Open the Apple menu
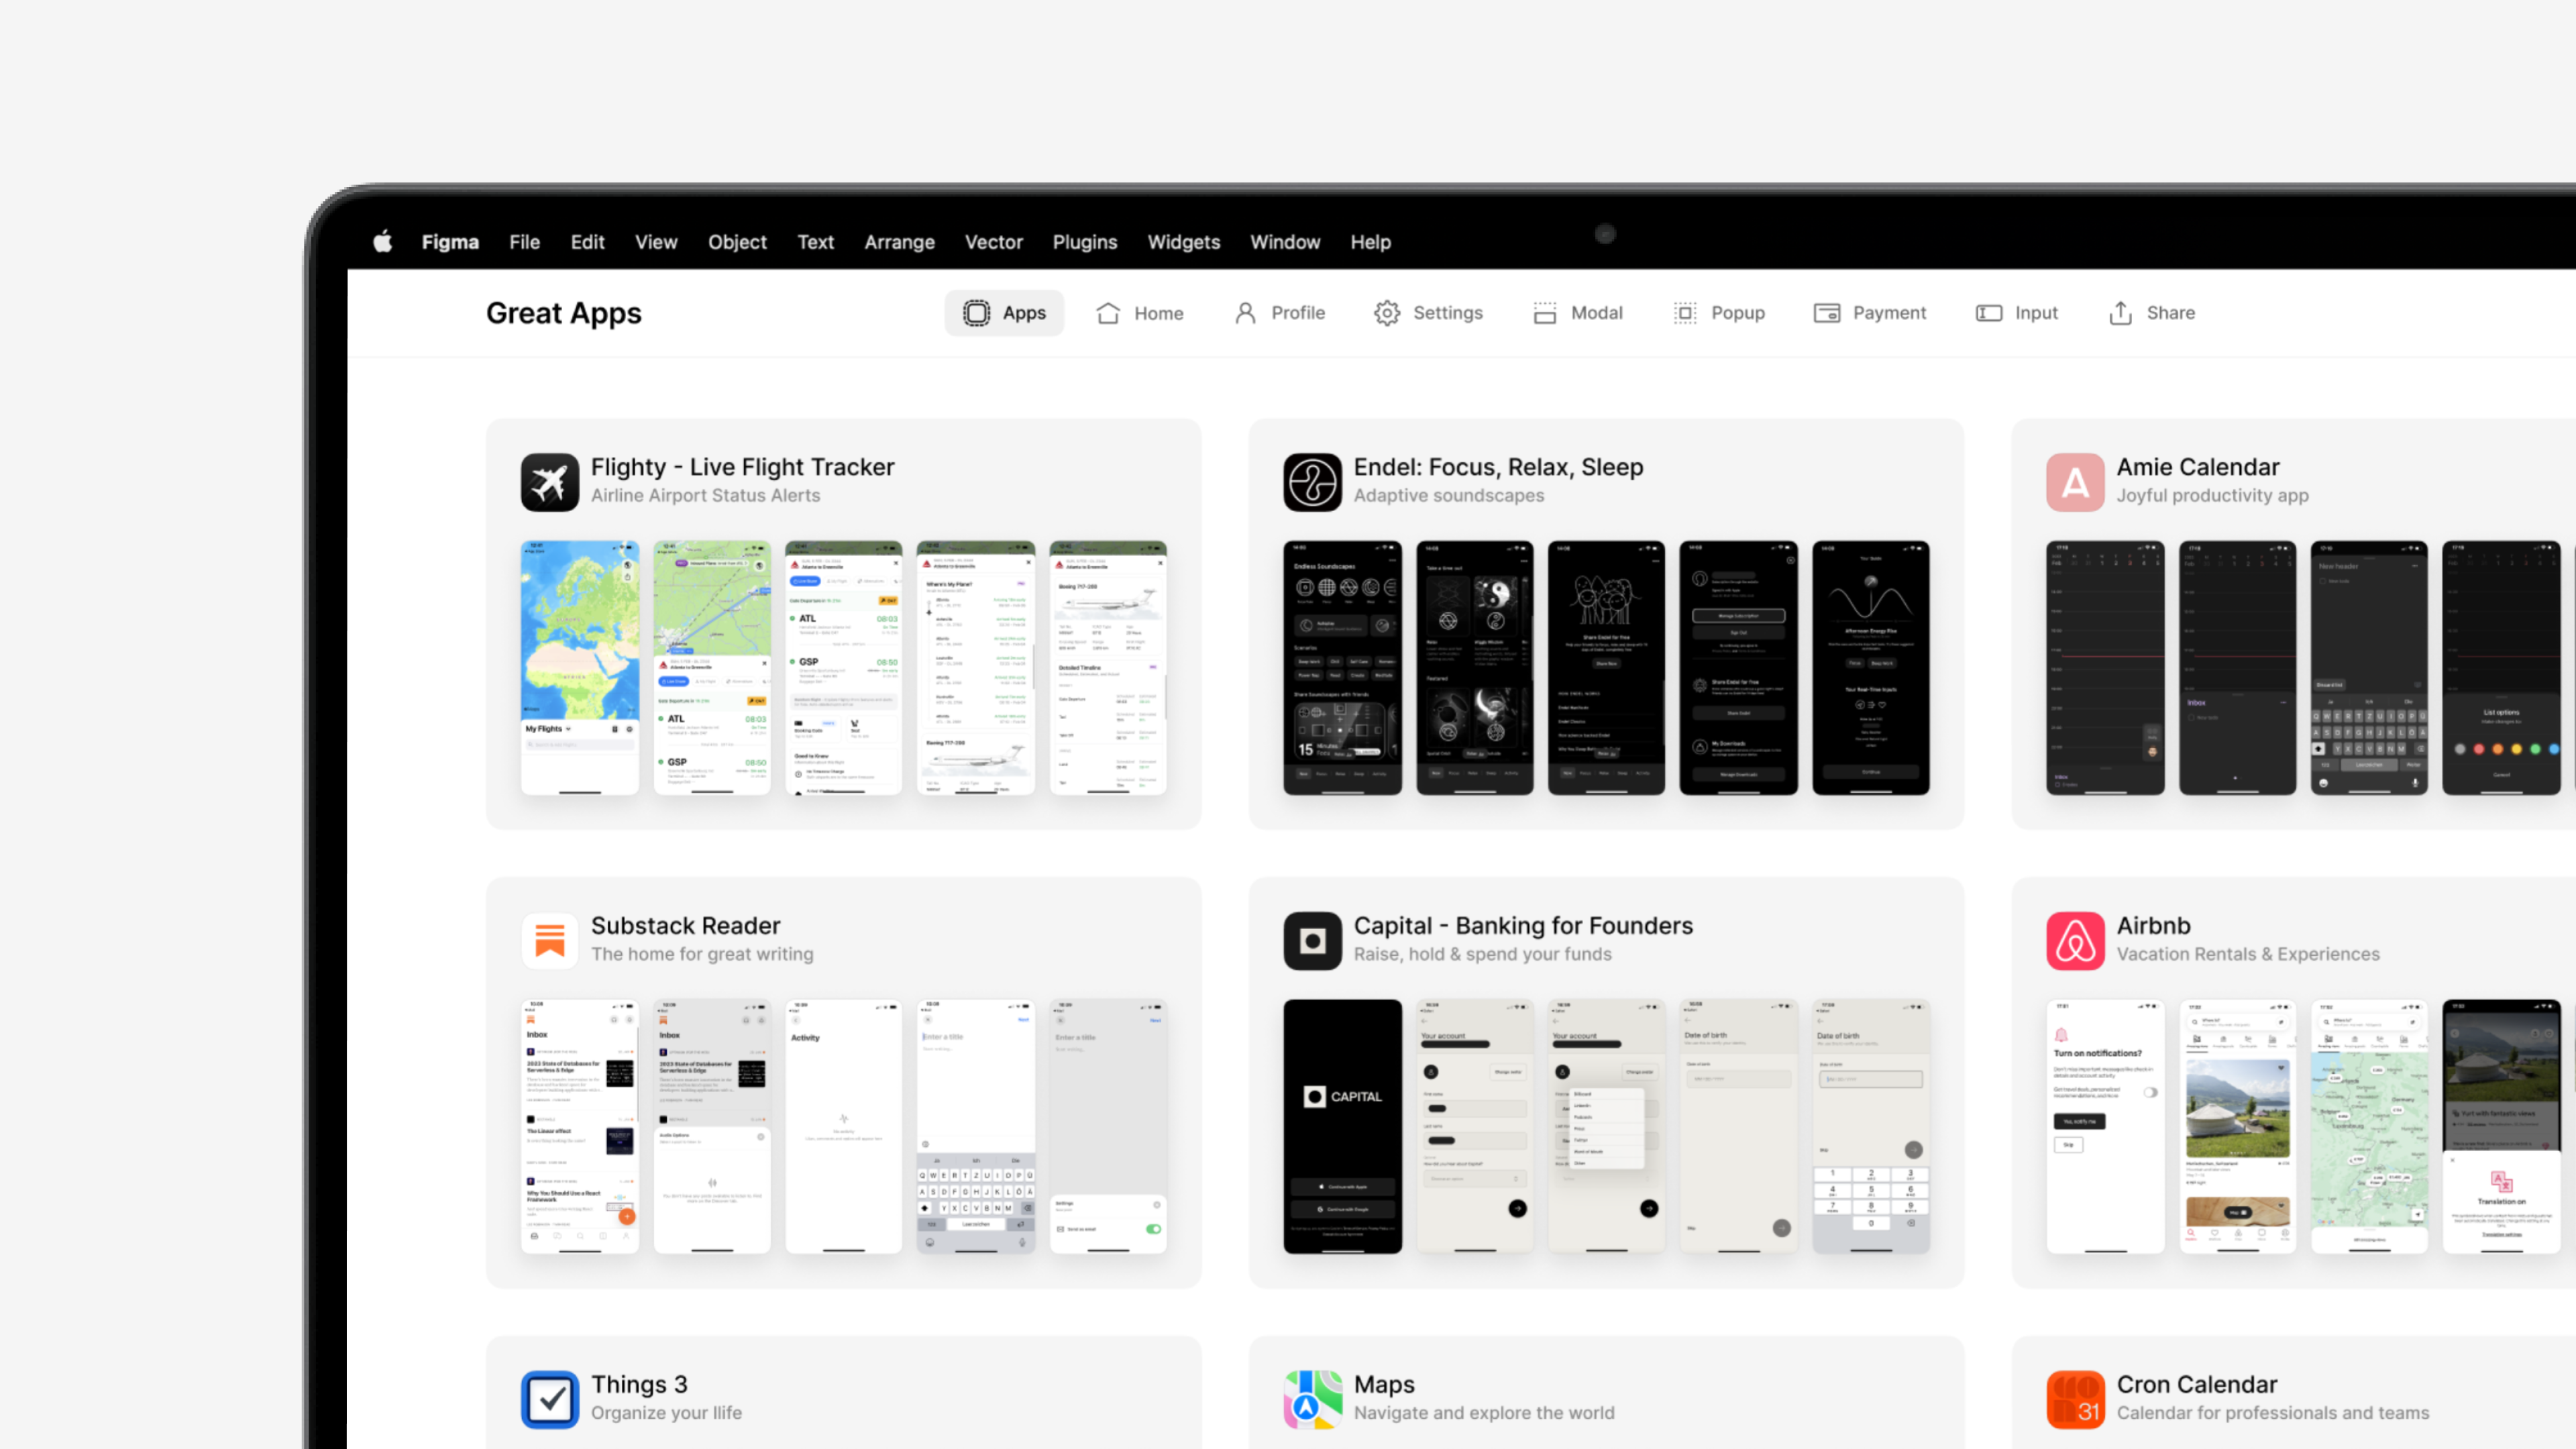 click(383, 242)
